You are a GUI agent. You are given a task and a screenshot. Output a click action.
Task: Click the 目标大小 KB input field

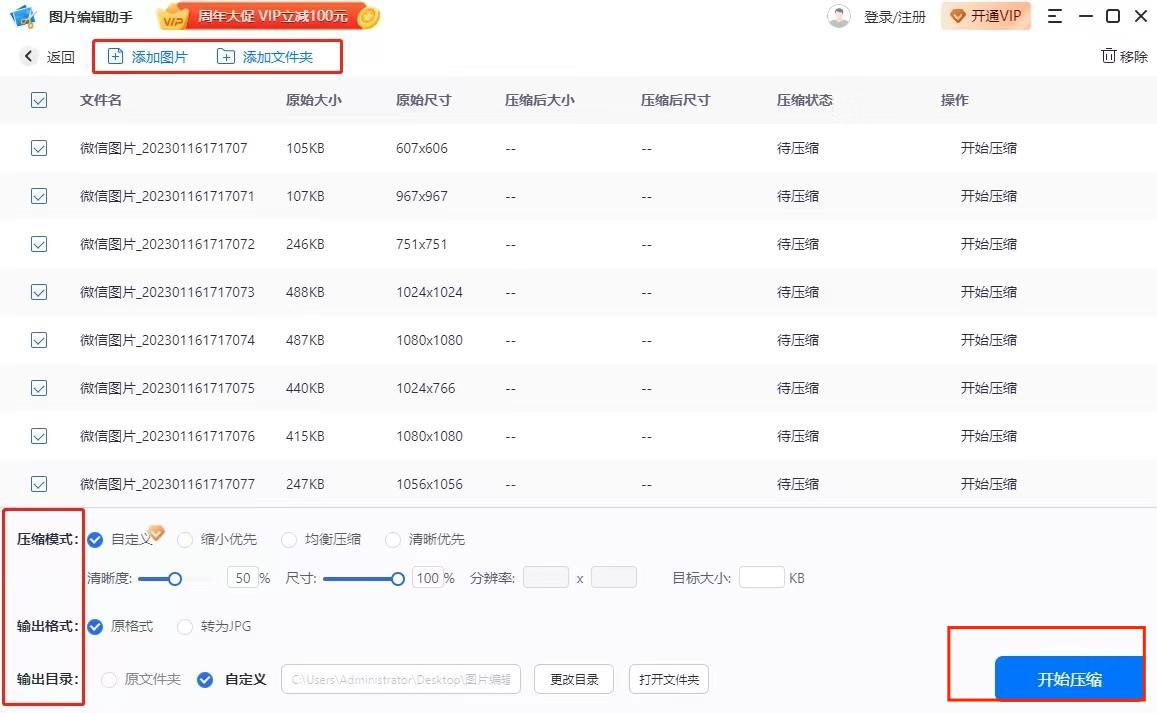(761, 577)
